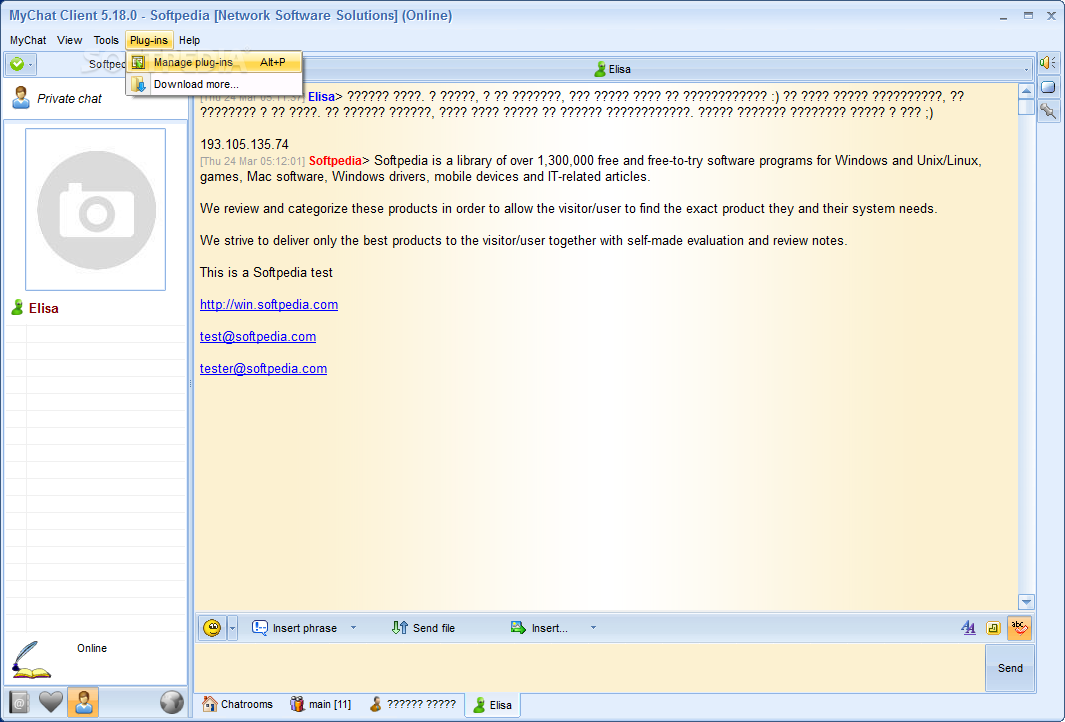Toggle the private contacts person icon
The width and height of the screenshot is (1065, 722).
(84, 702)
